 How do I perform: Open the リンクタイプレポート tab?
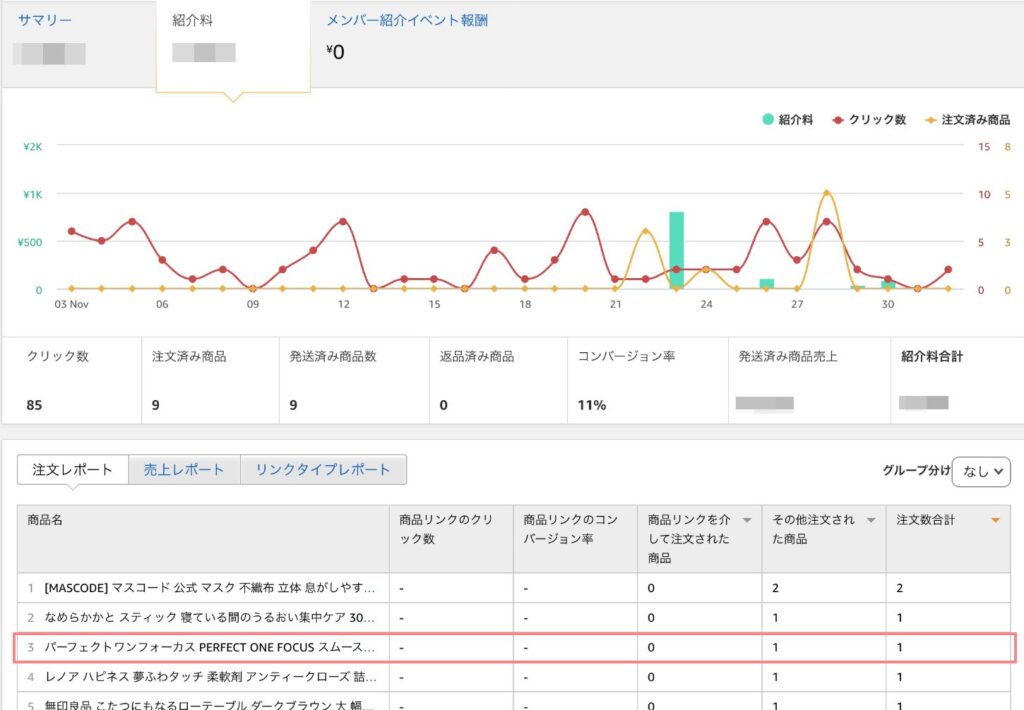pyautogui.click(x=322, y=469)
